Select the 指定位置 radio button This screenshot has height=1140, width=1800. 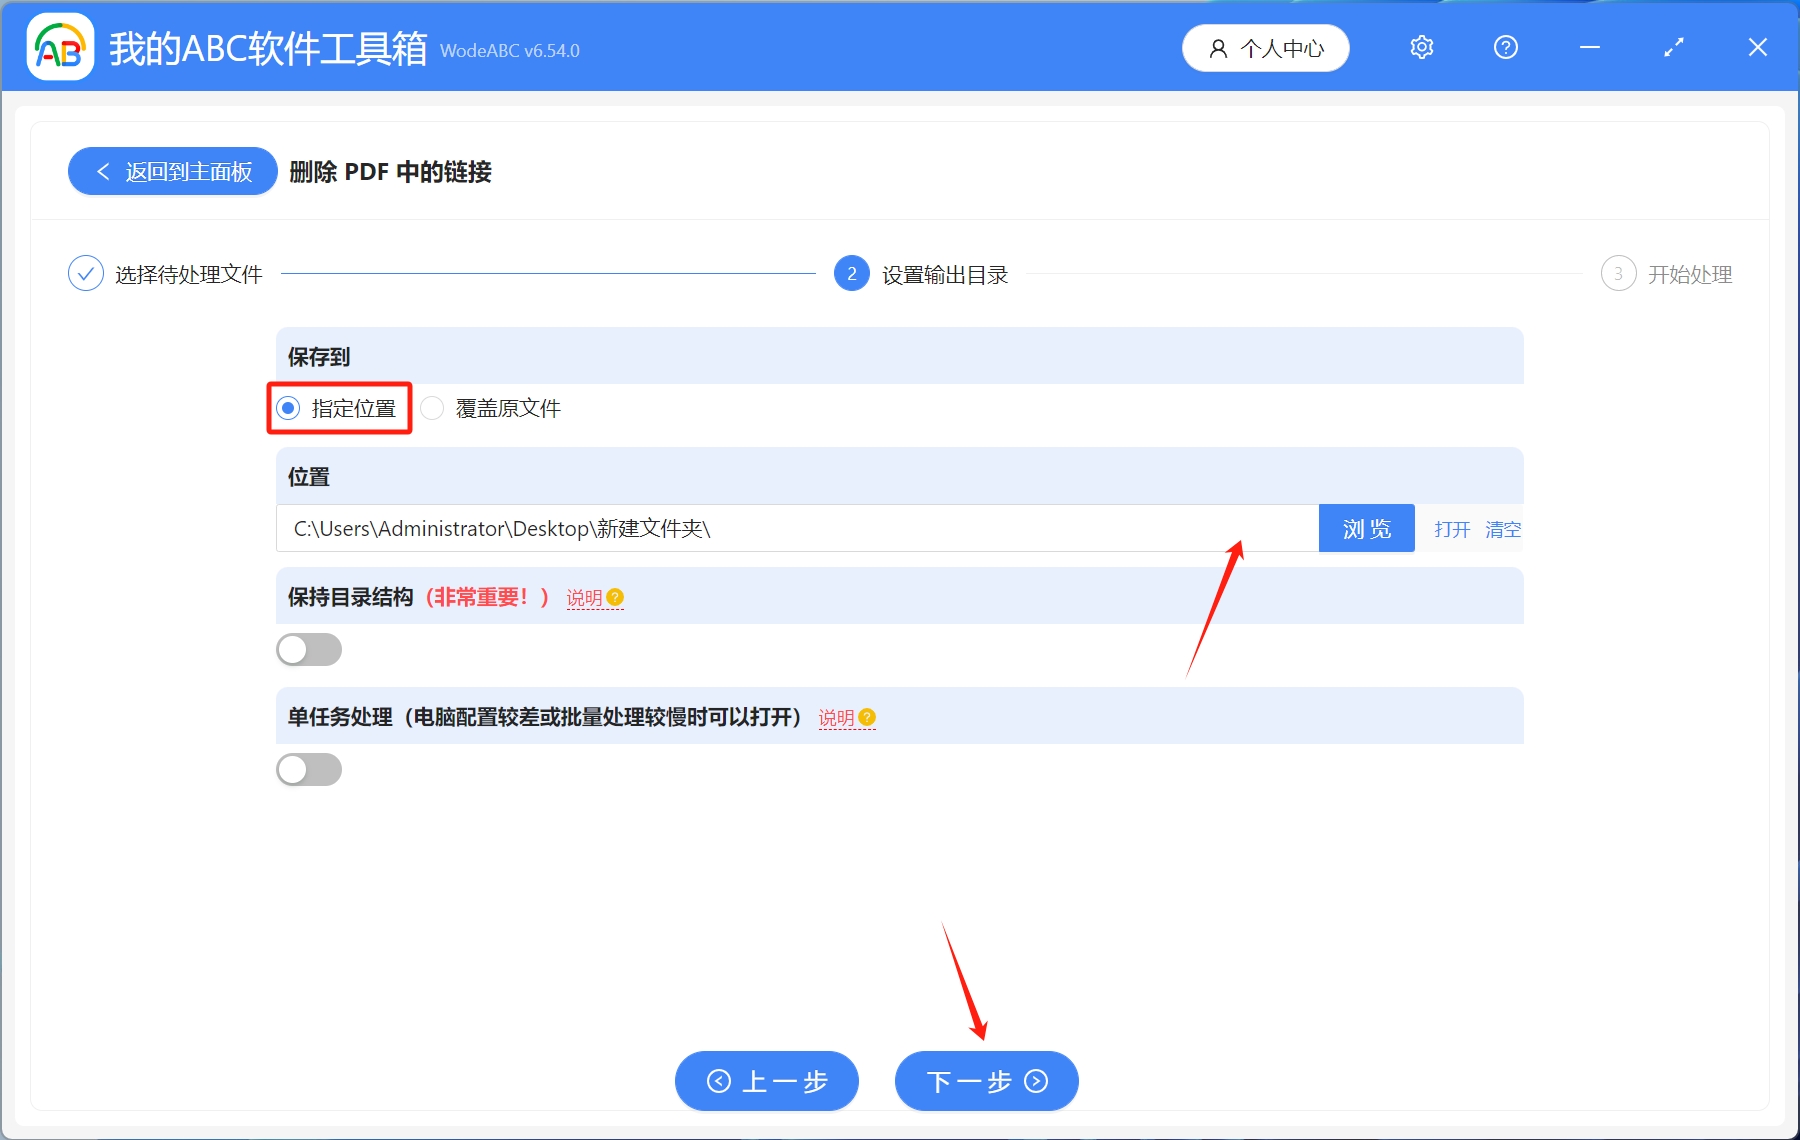[288, 408]
